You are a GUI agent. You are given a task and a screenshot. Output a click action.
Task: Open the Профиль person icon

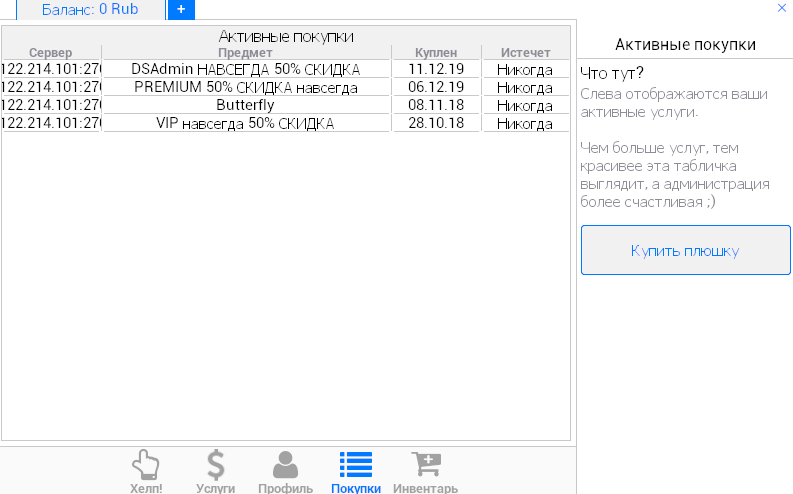285,466
